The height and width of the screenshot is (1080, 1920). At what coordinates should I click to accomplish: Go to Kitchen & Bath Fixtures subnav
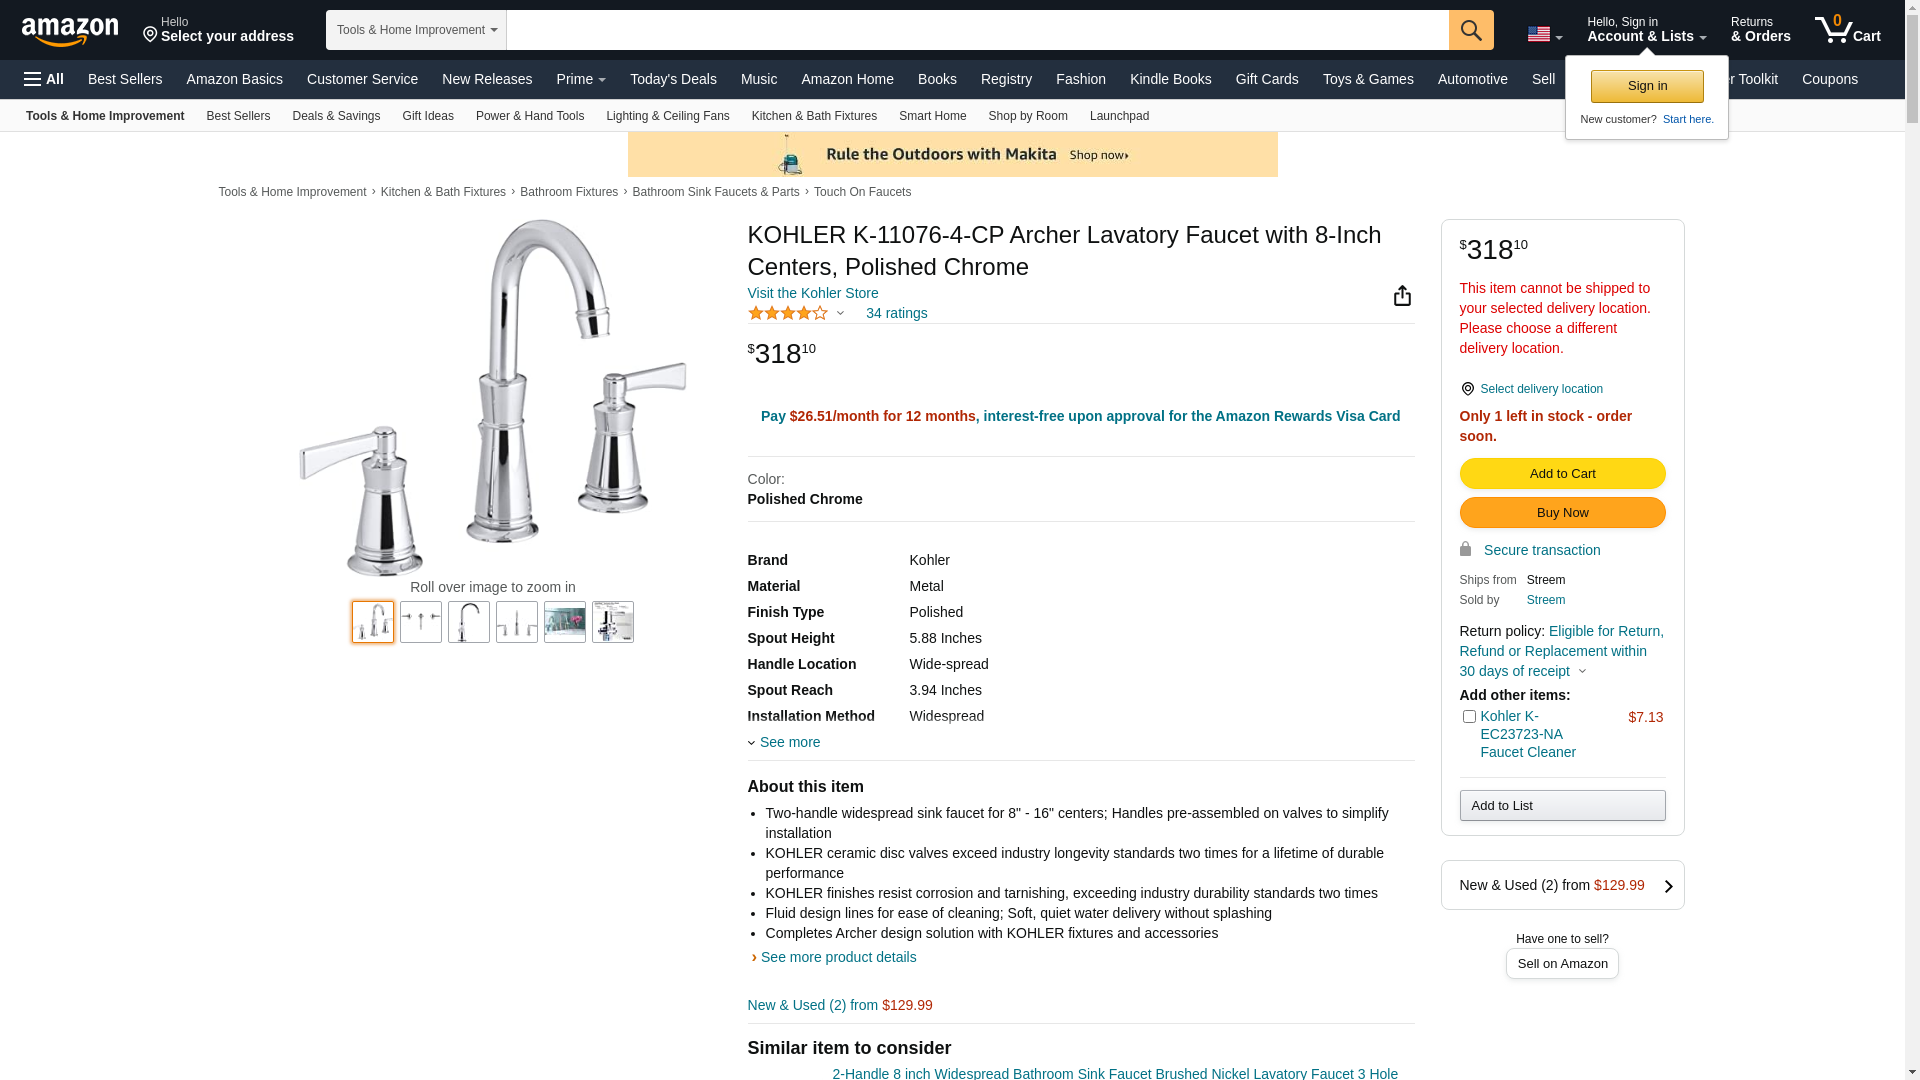coord(814,116)
